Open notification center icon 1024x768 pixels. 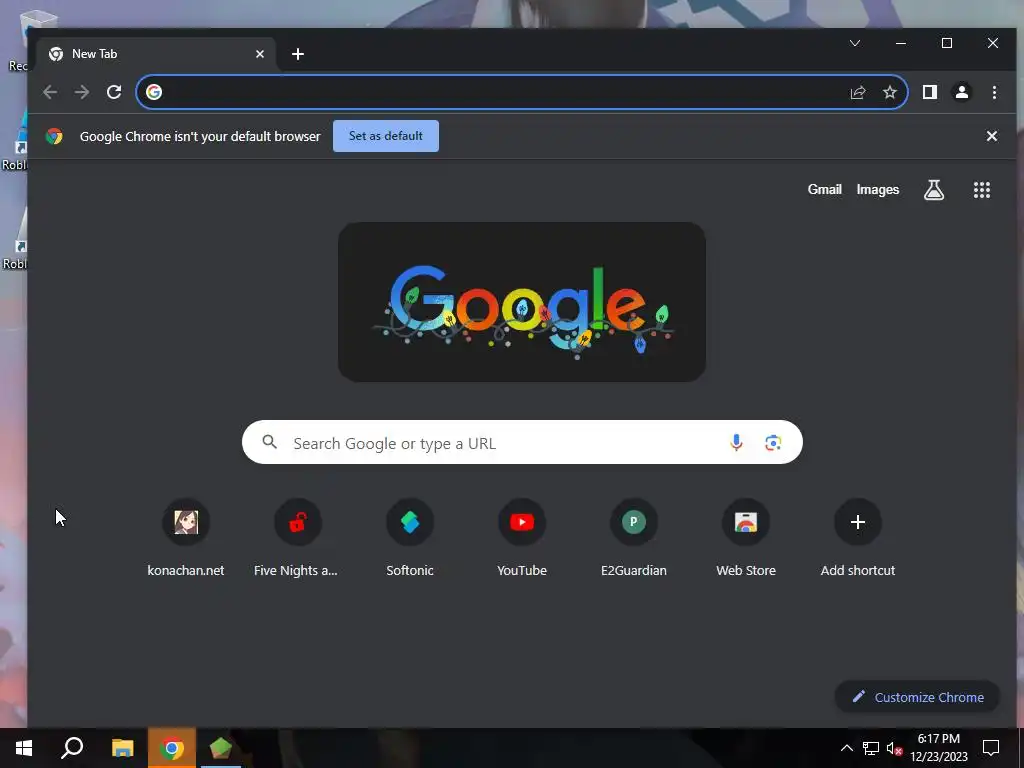(x=991, y=748)
